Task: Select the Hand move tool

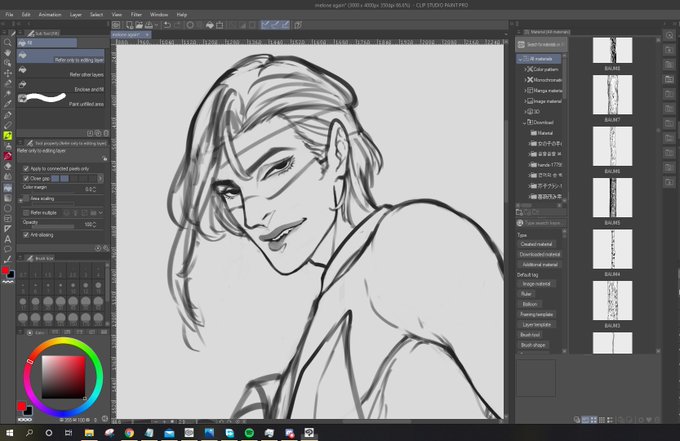Action: 7,52
